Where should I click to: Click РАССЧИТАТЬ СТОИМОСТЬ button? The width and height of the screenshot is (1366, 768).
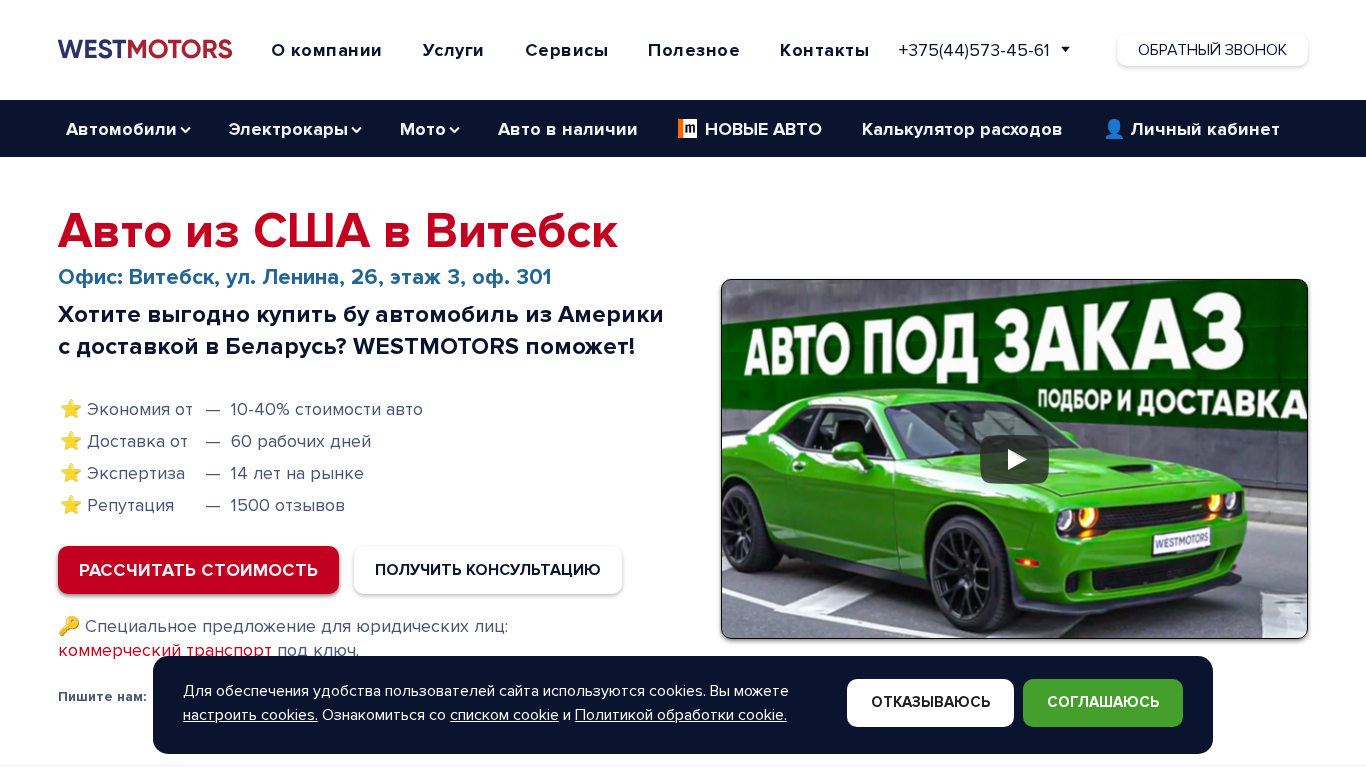198,570
